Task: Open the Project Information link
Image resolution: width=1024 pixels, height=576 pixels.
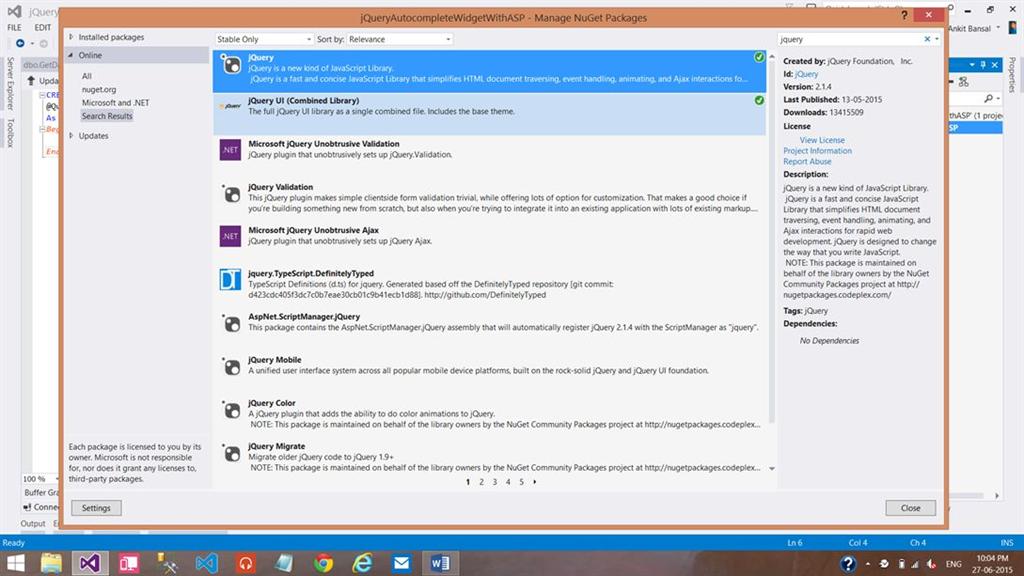Action: coord(817,151)
